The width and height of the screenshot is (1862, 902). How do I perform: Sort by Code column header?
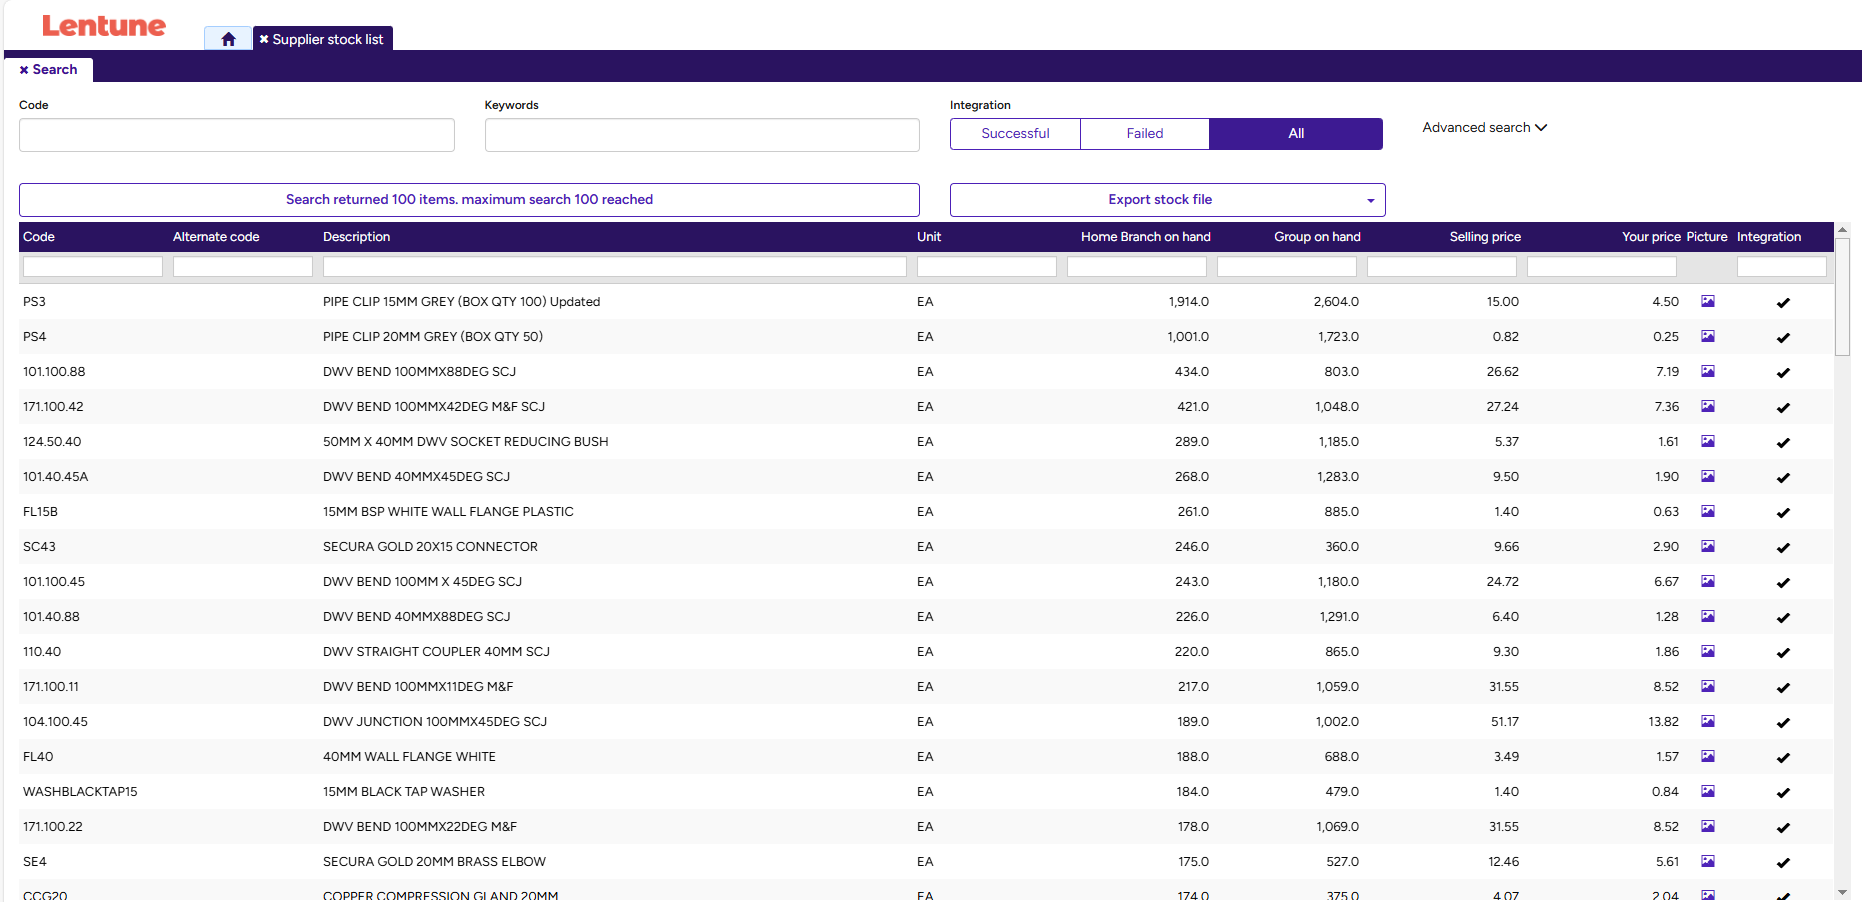(x=39, y=237)
